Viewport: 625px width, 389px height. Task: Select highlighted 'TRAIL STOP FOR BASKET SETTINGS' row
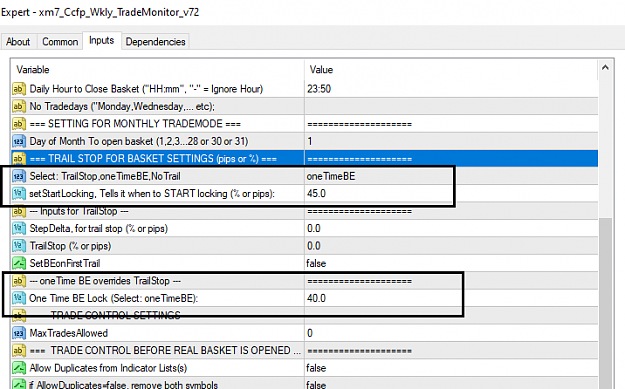tap(305, 159)
